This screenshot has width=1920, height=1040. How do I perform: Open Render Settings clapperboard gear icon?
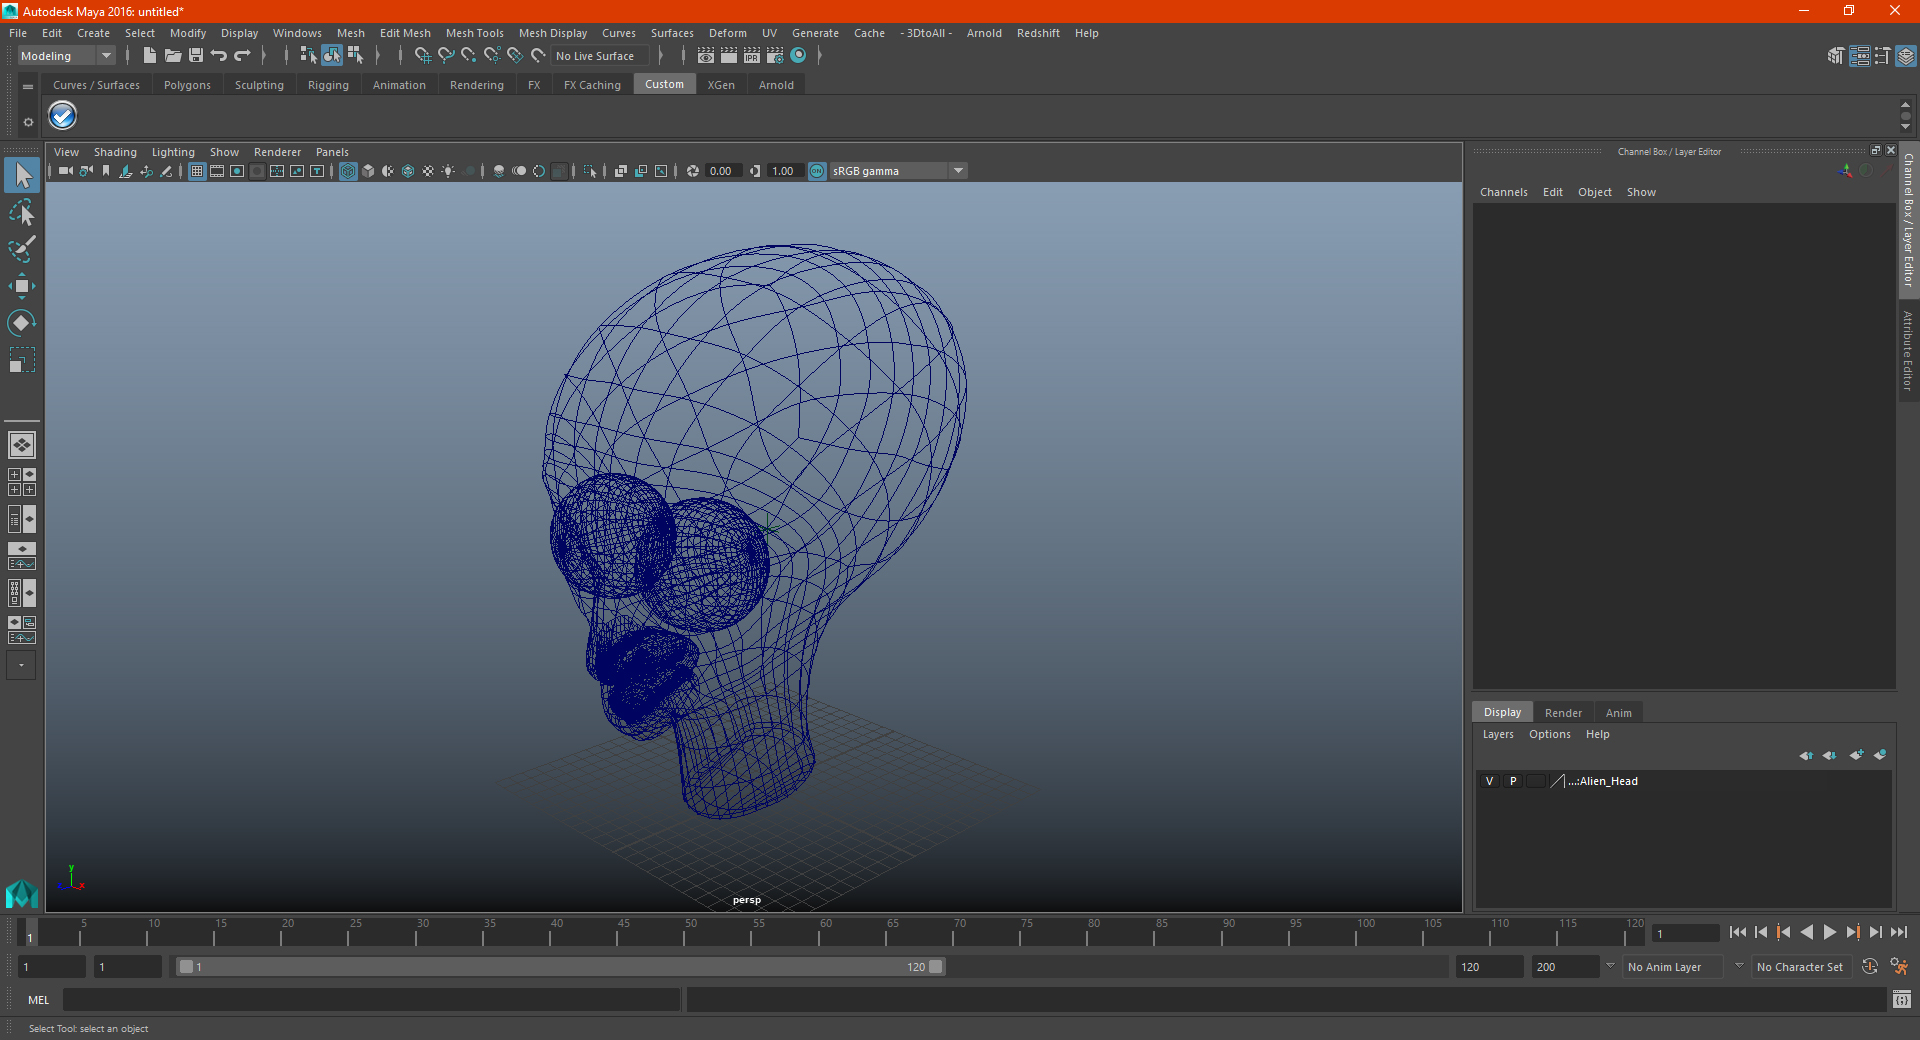[x=775, y=56]
